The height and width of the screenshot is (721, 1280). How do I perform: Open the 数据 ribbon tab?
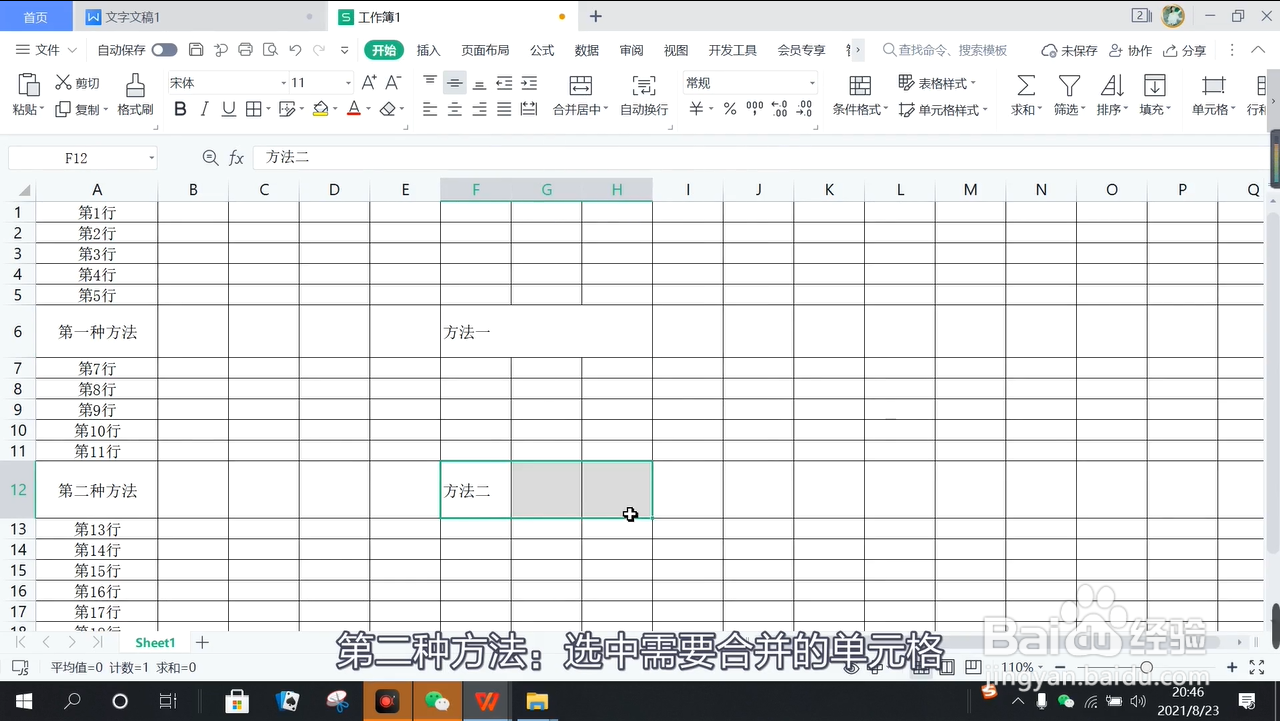[587, 49]
